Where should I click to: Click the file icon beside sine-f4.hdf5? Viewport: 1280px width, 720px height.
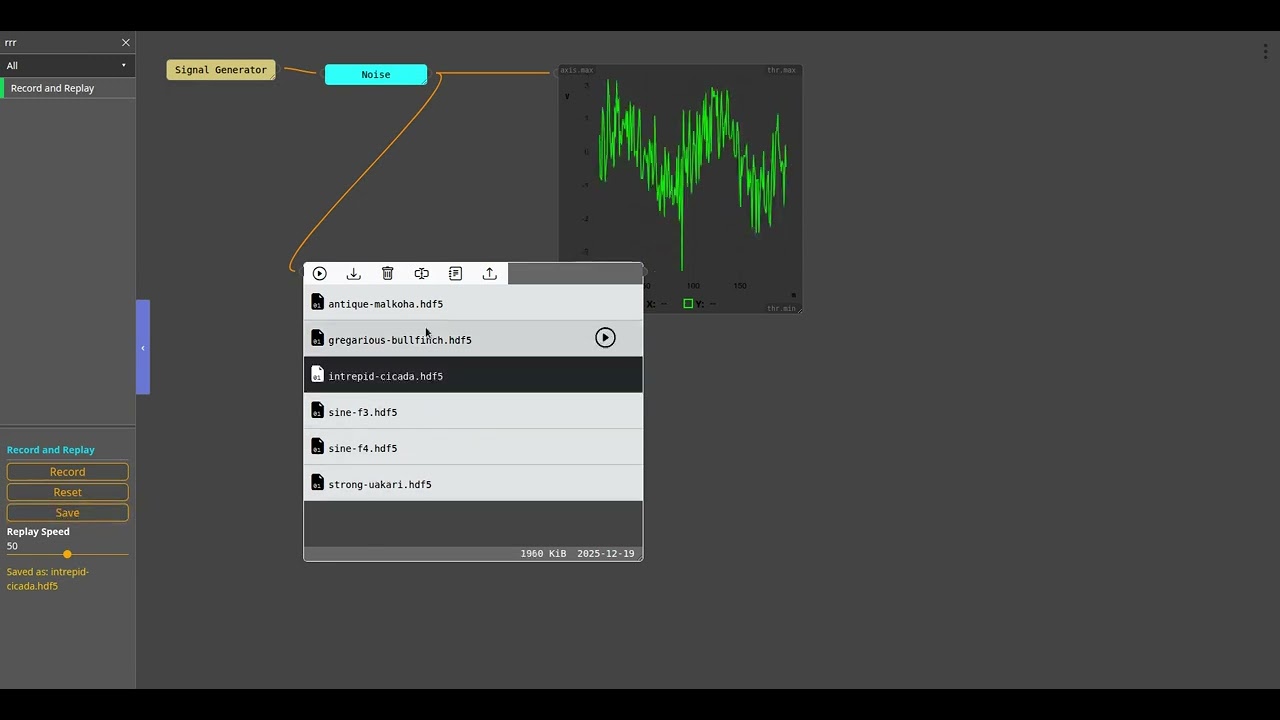tap(318, 446)
